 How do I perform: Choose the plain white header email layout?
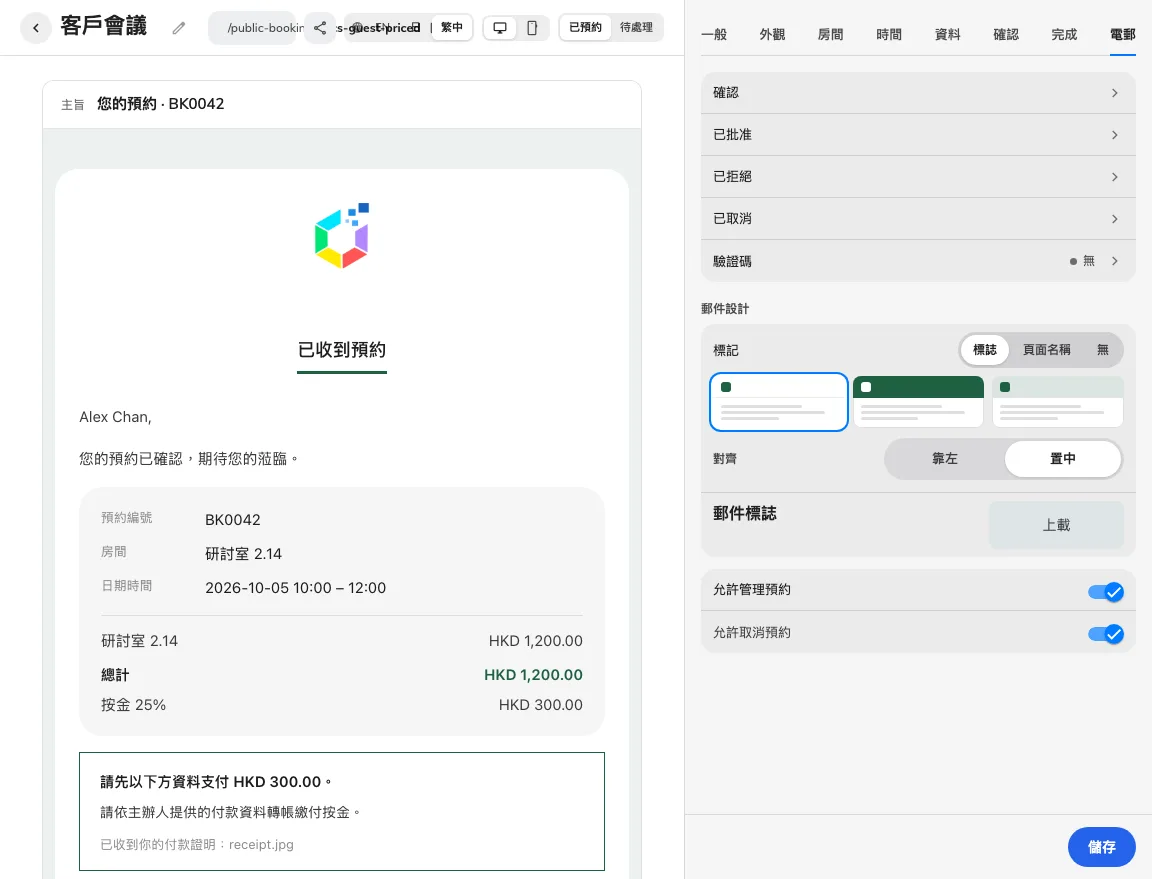pos(779,401)
